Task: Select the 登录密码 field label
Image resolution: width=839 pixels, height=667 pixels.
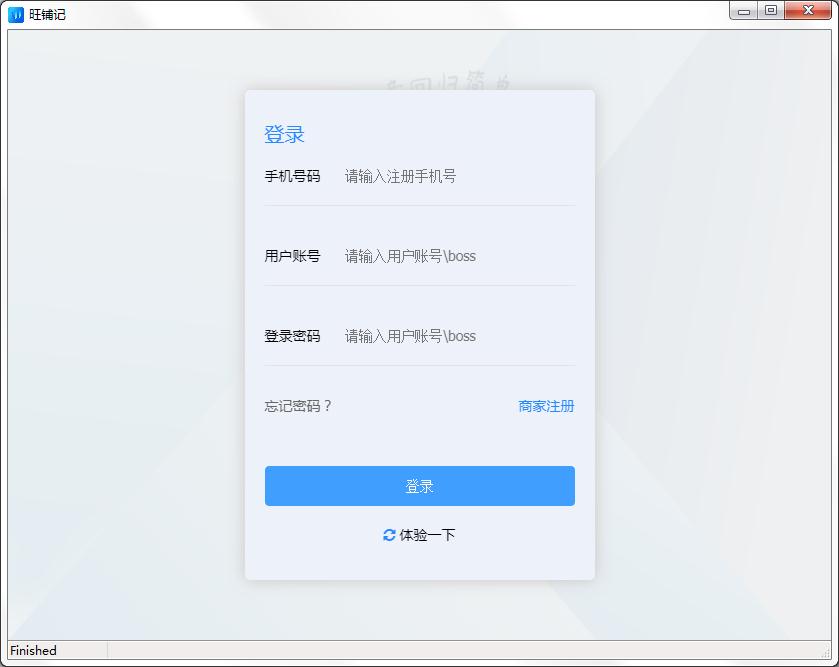Action: click(293, 336)
